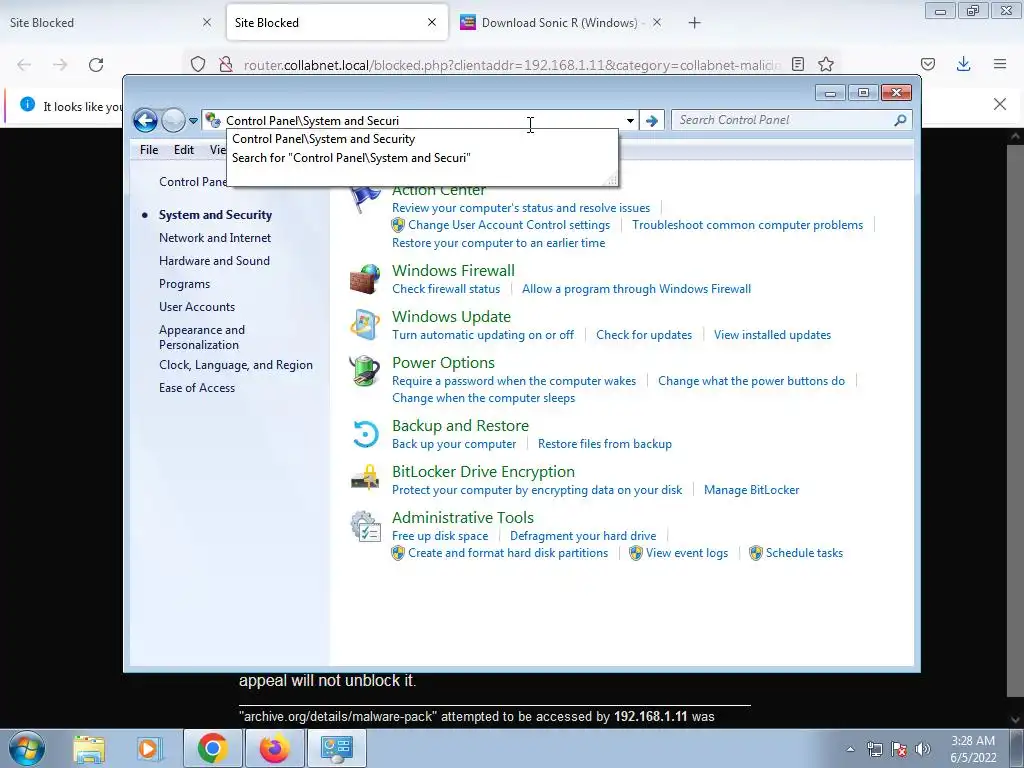Click the Windows Firewall brick wall icon
The width and height of the screenshot is (1024, 768).
point(365,279)
